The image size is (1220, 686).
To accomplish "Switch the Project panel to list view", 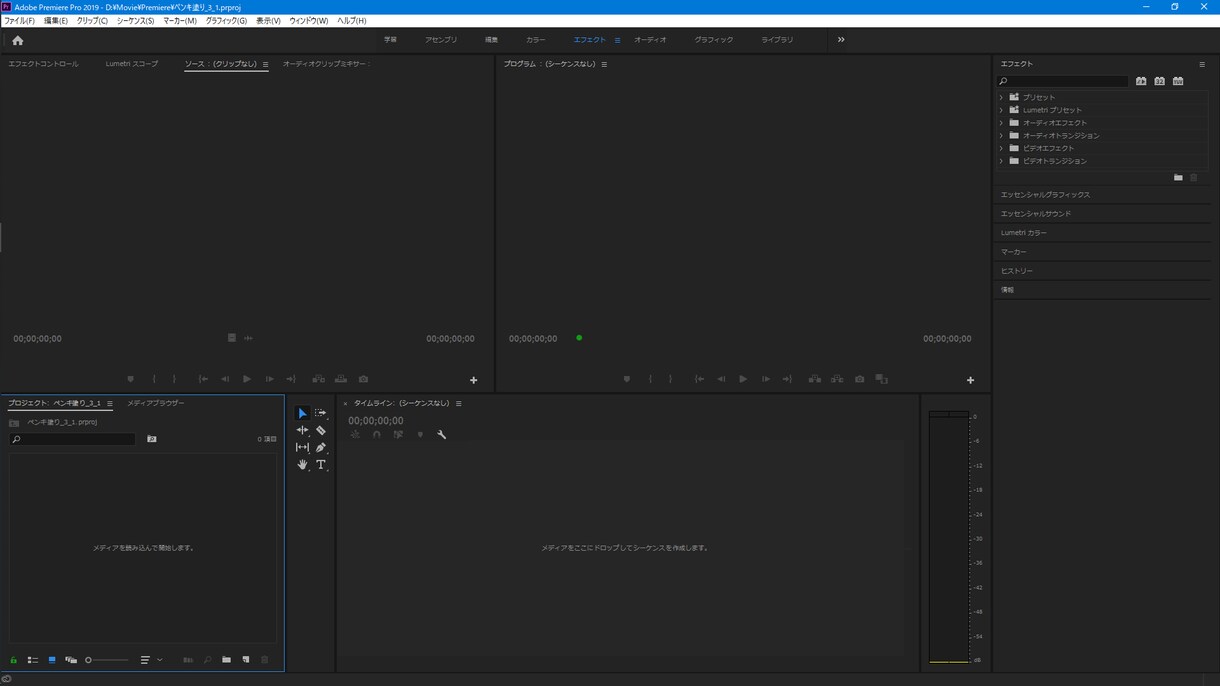I will [x=33, y=660].
